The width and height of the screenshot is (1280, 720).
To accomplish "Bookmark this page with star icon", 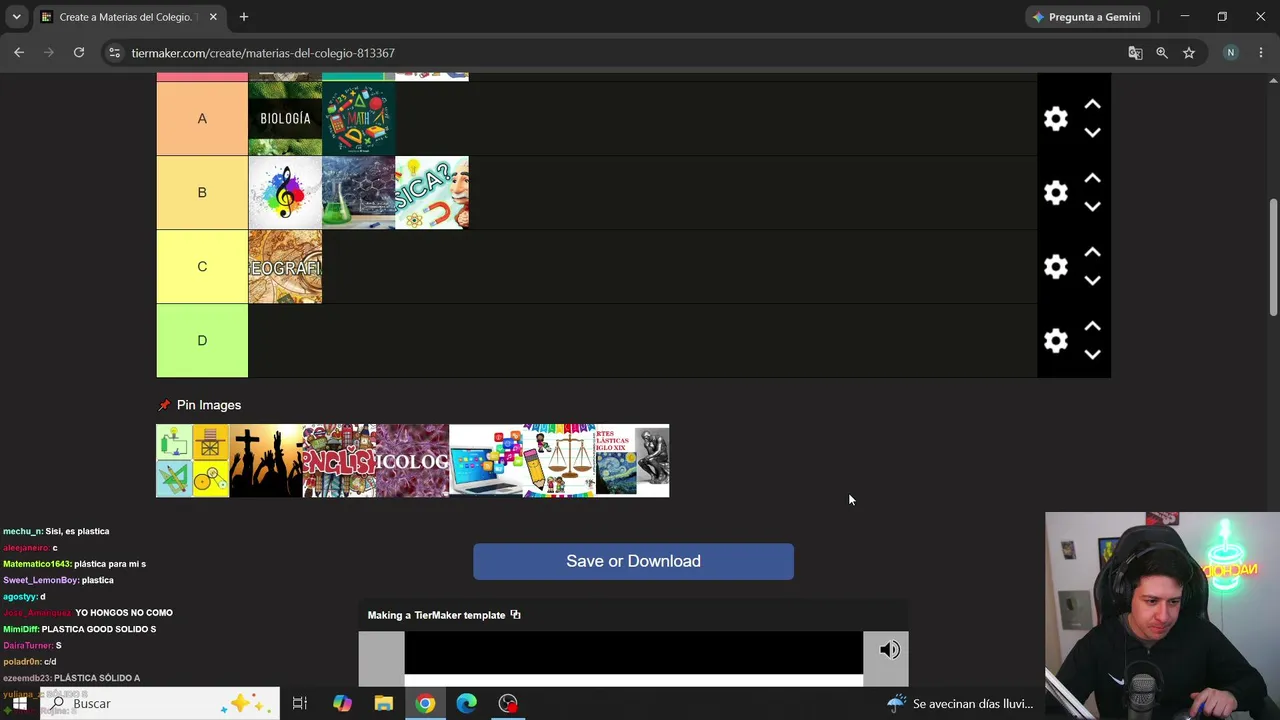I will 1189,53.
